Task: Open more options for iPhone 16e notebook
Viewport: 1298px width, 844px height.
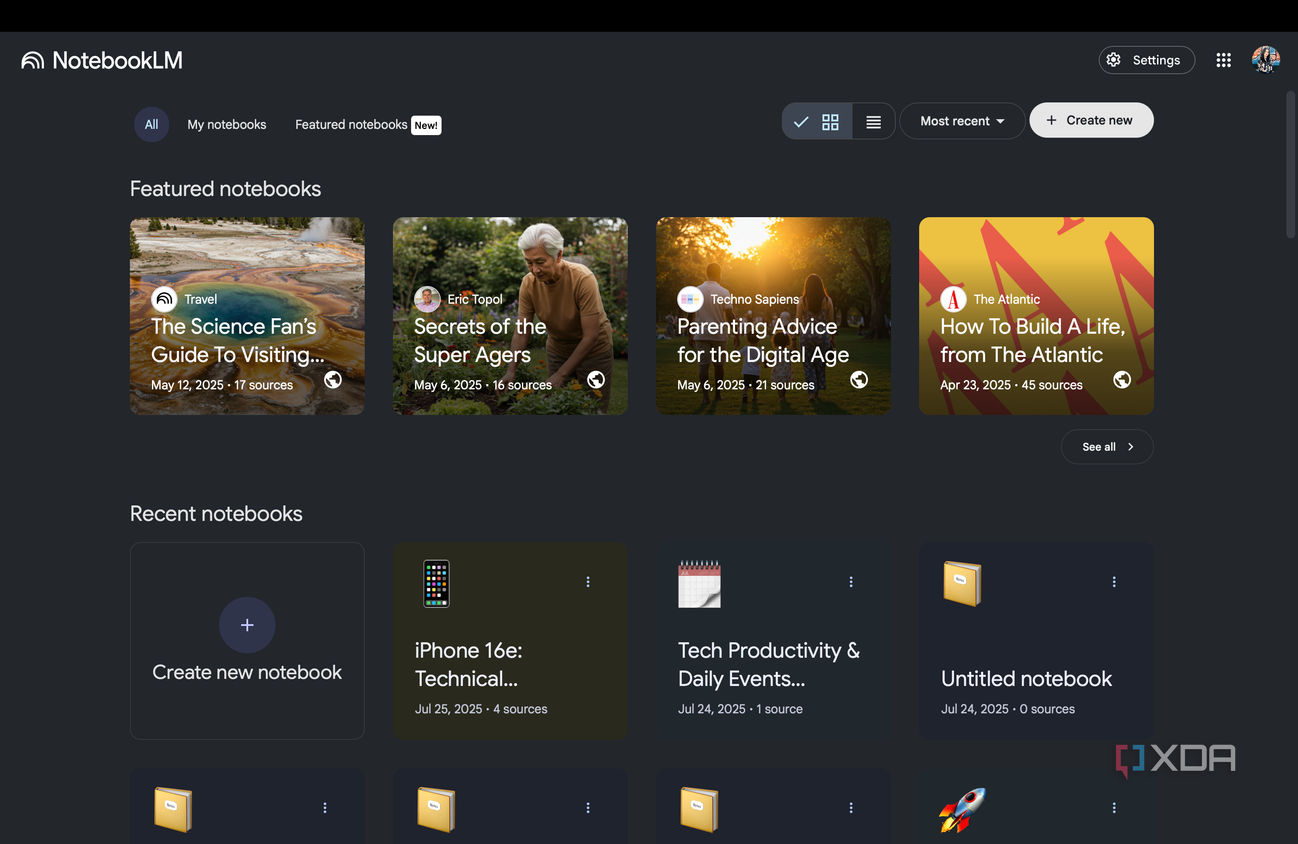Action: [x=588, y=582]
